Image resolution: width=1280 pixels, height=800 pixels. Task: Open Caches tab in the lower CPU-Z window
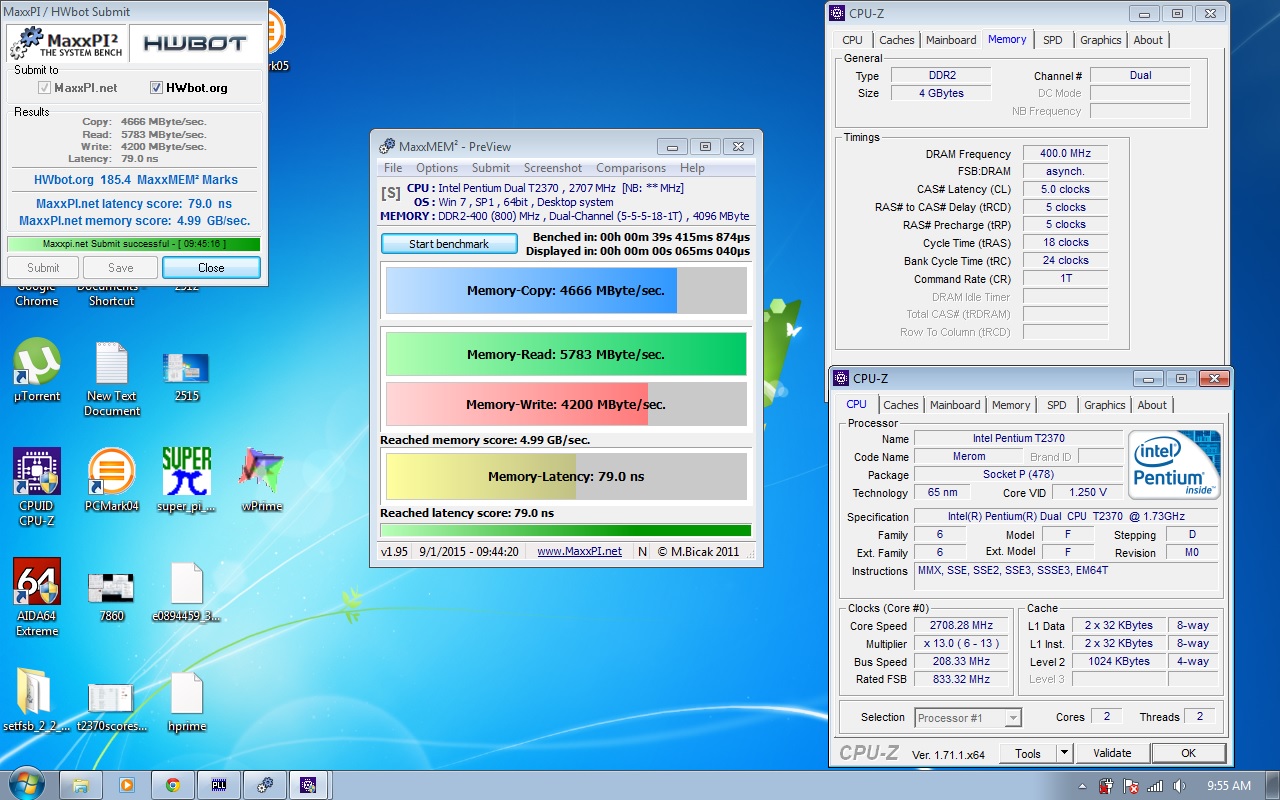click(x=901, y=405)
